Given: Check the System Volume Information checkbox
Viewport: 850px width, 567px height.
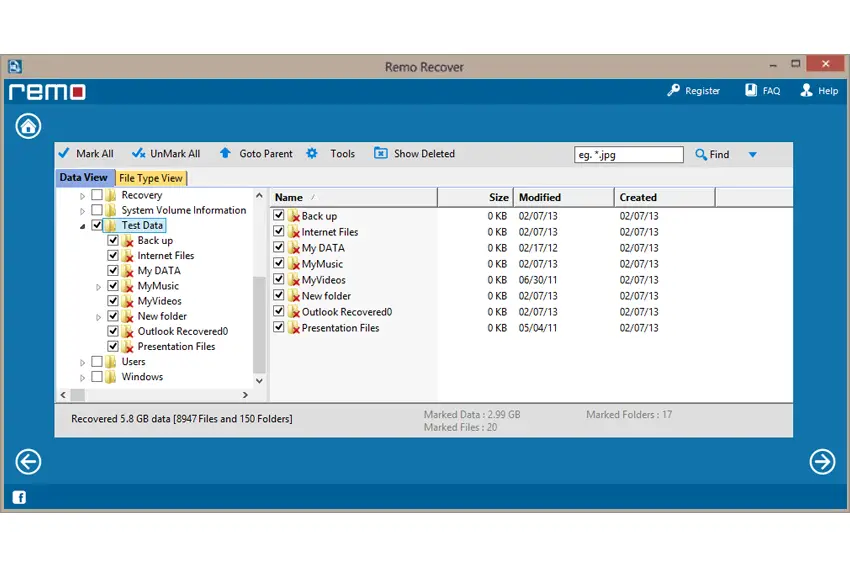Looking at the screenshot, I should 97,209.
